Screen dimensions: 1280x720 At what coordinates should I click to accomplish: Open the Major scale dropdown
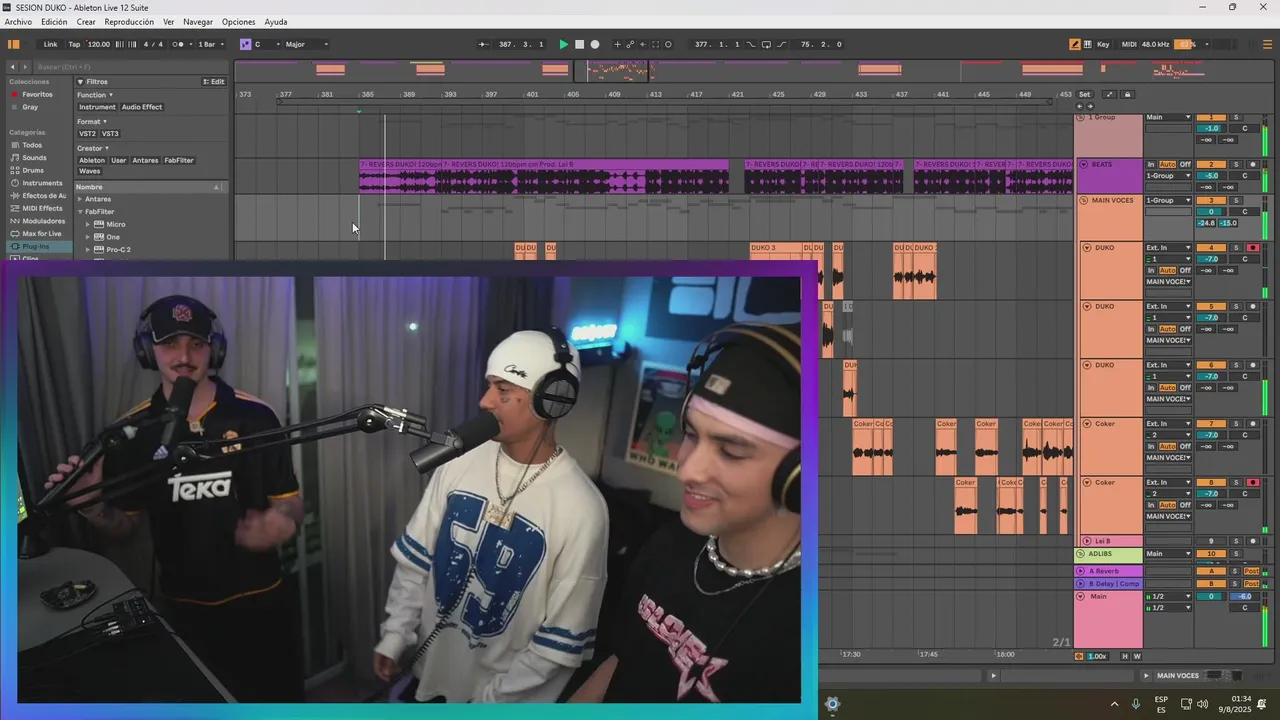click(307, 44)
